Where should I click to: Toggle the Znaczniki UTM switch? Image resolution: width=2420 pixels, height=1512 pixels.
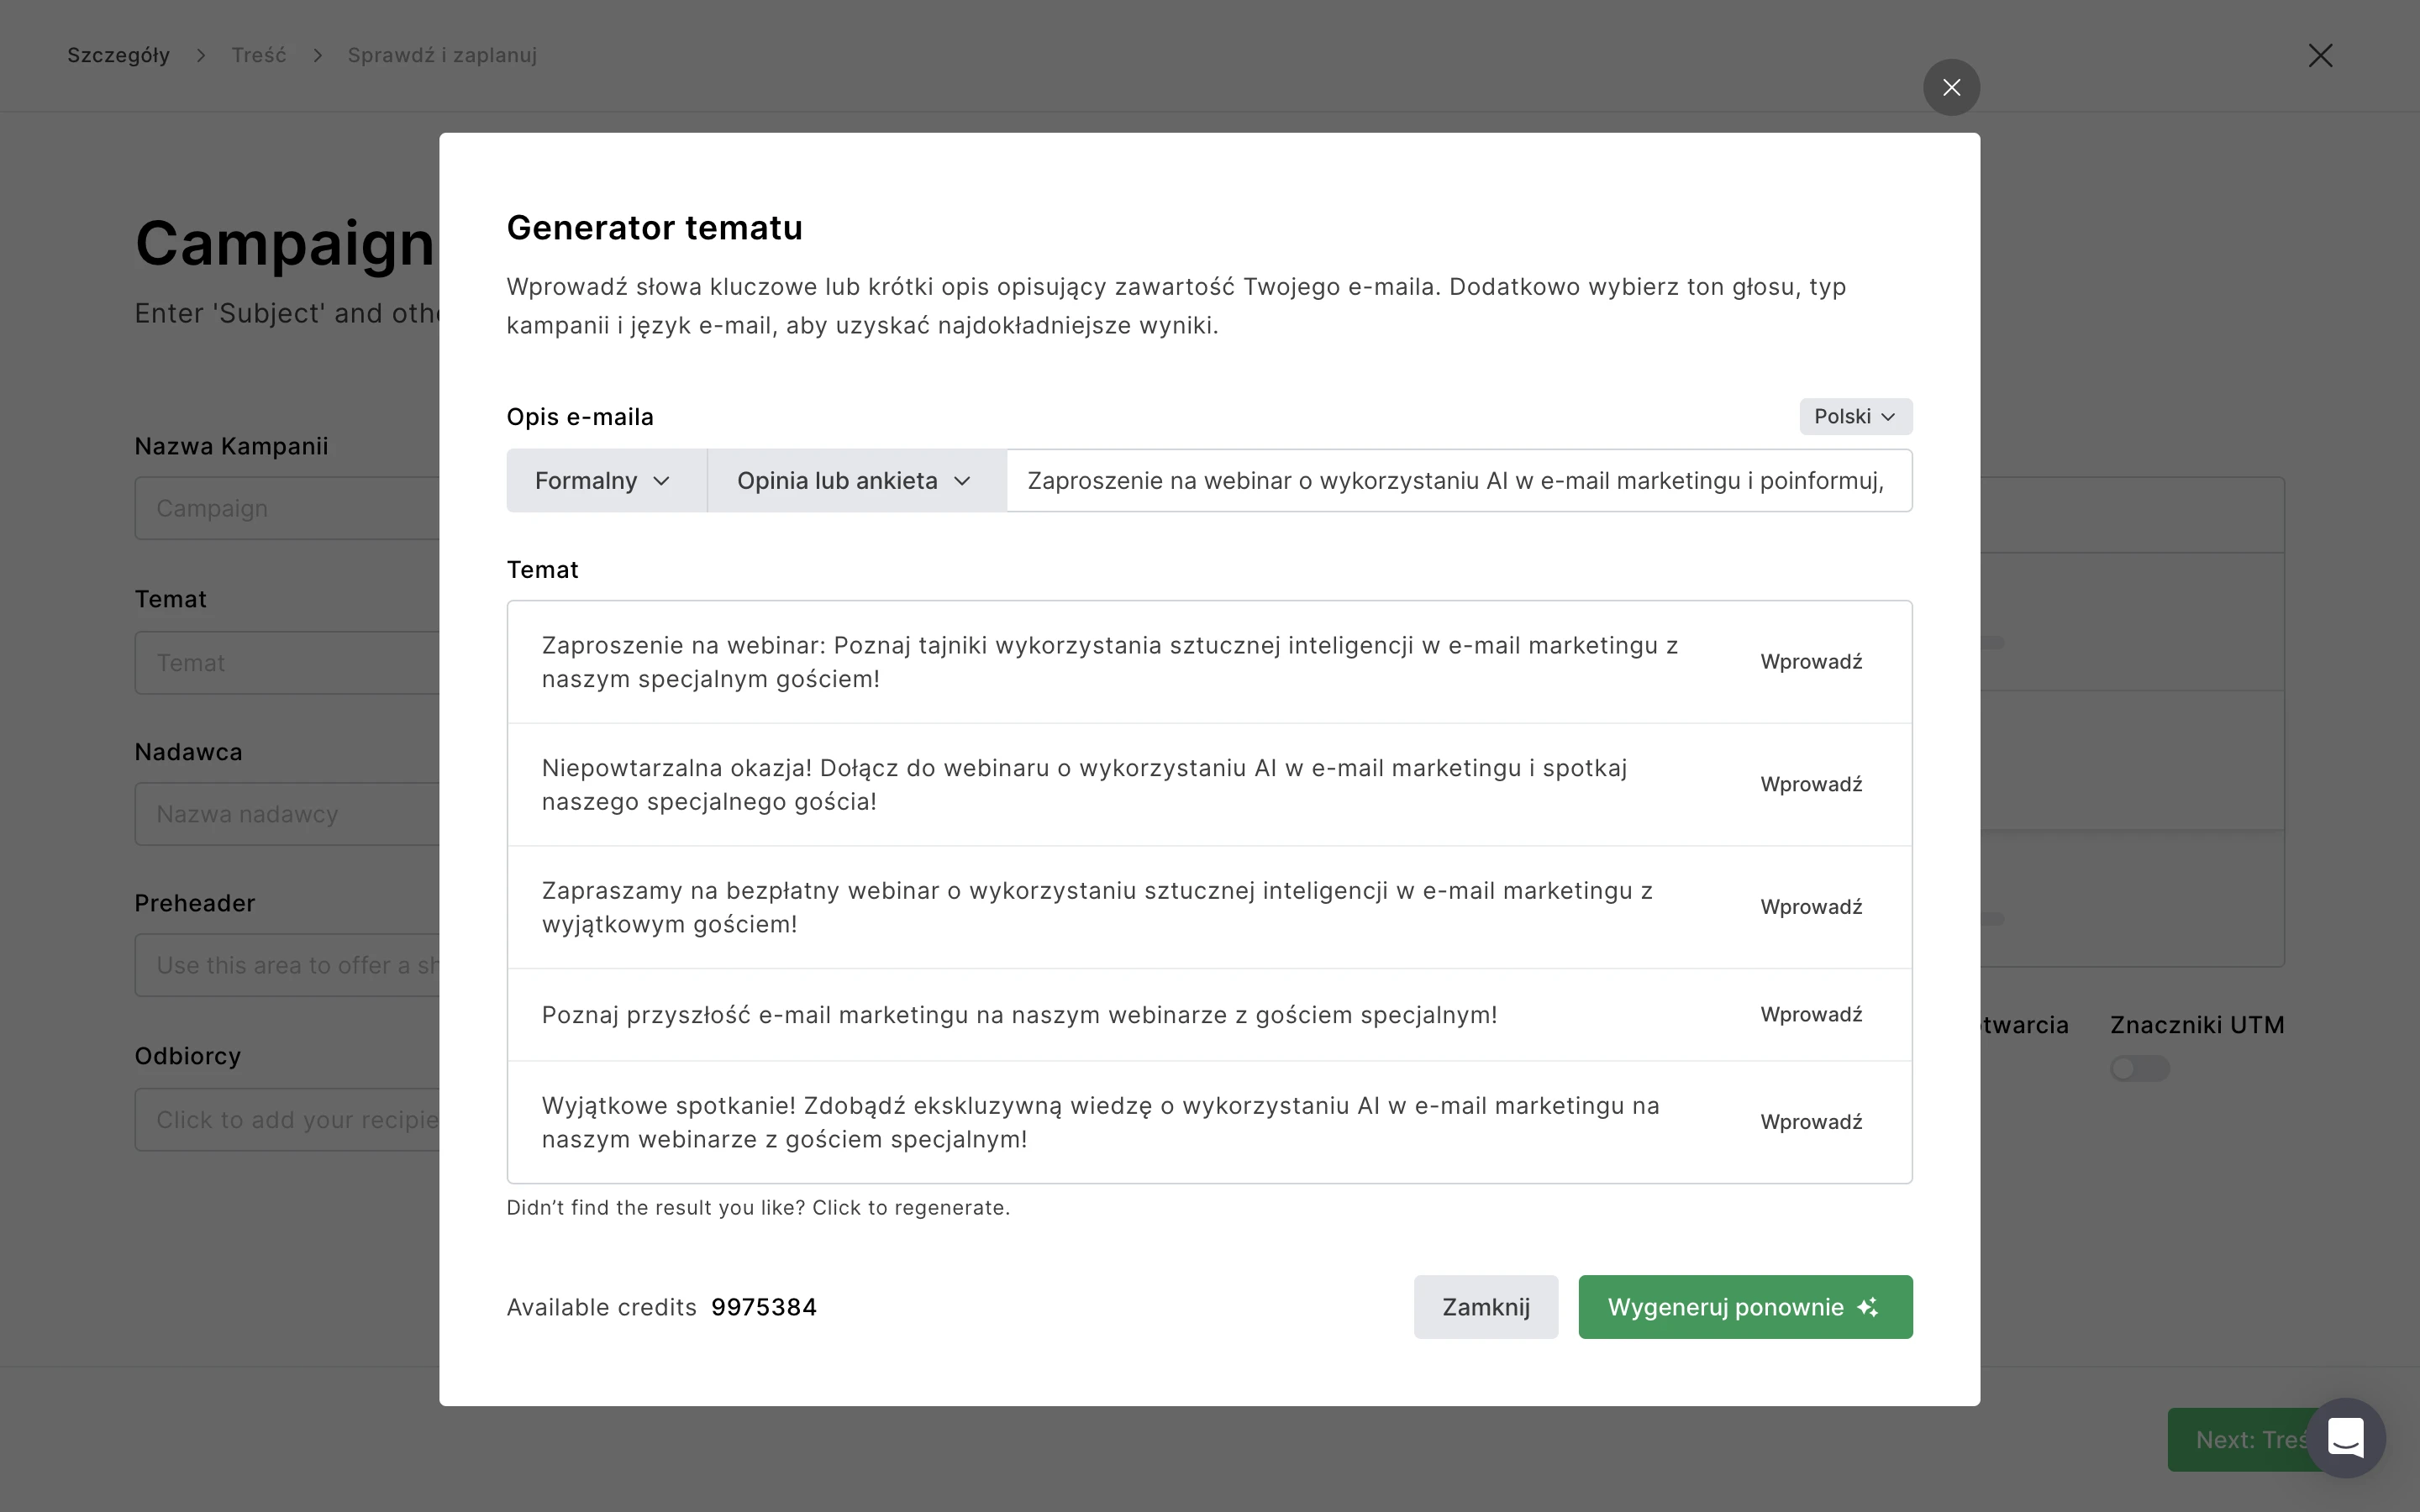click(2139, 1069)
